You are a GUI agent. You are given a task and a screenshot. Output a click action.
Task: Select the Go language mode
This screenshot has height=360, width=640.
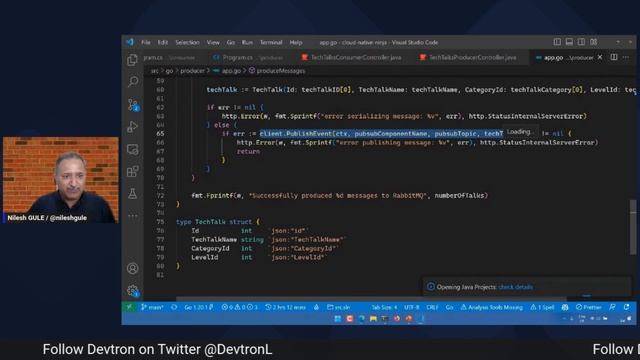click(x=449, y=307)
